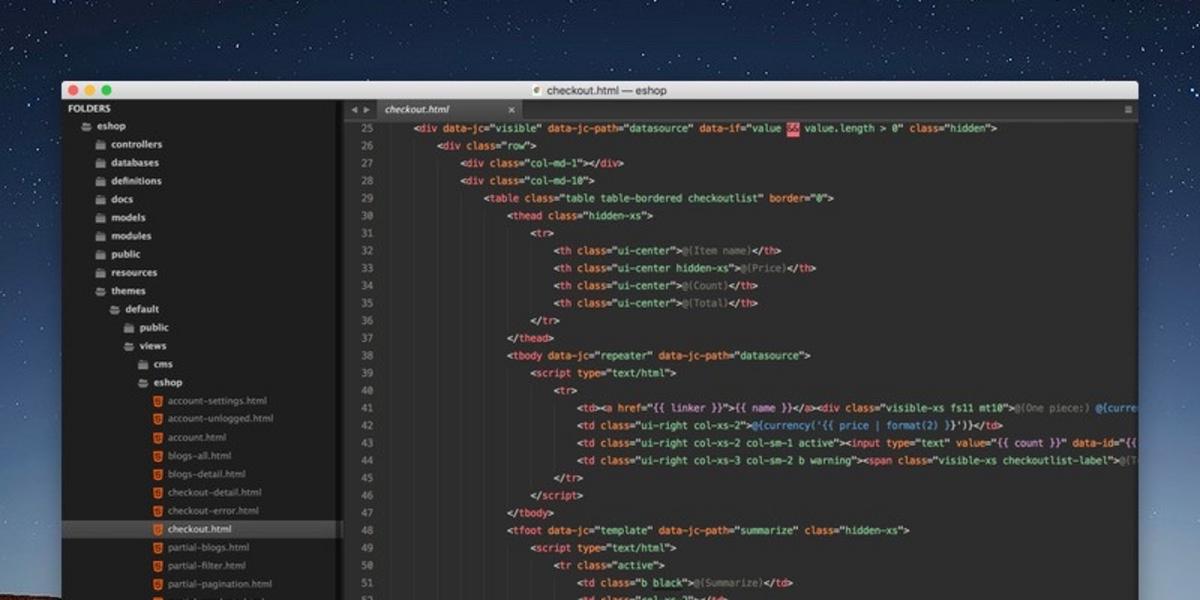Click line number 25 in the gutter
Image resolution: width=1200 pixels, height=600 pixels.
point(366,128)
